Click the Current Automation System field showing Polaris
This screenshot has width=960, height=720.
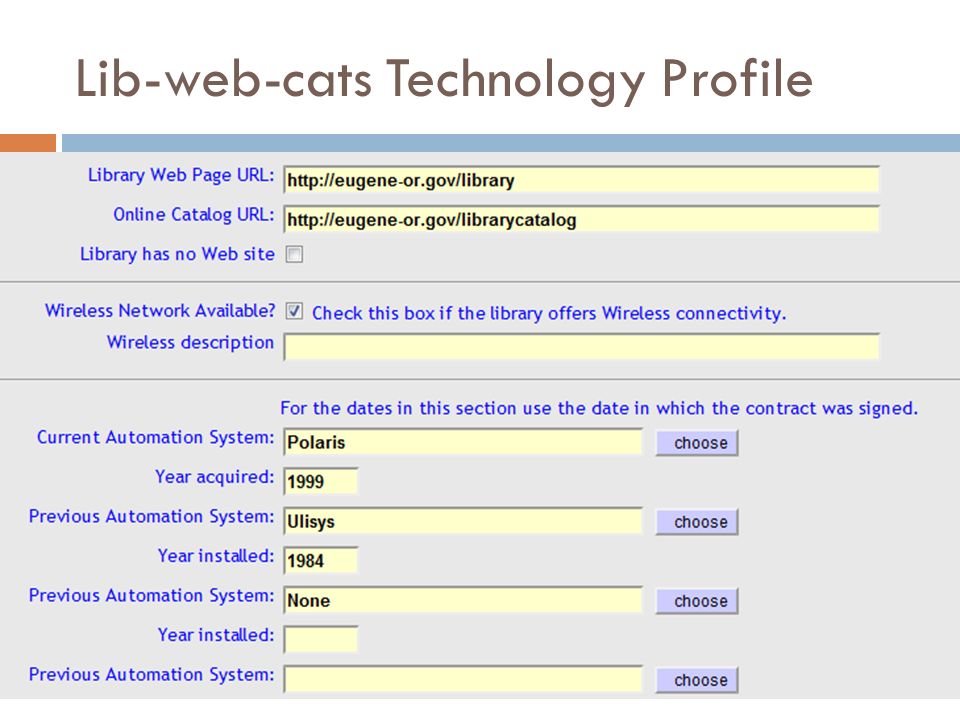[463, 442]
